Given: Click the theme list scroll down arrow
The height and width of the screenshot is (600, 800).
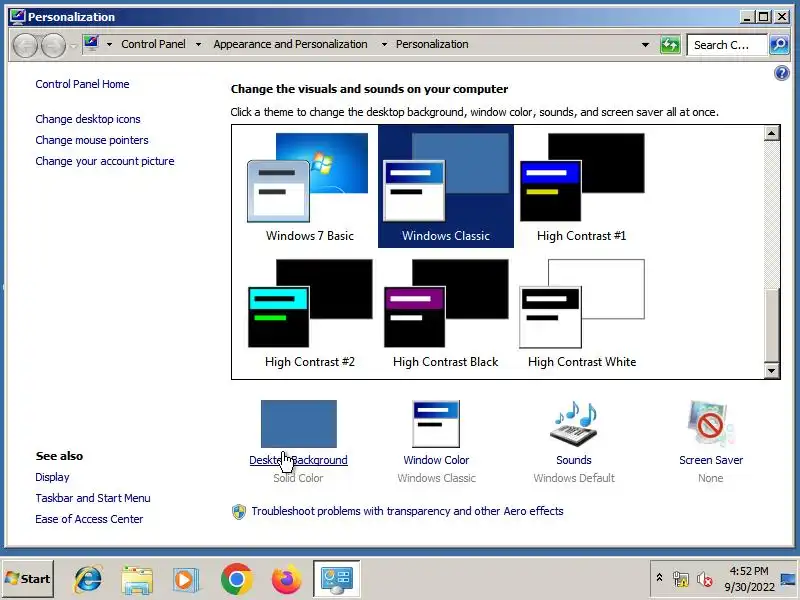Looking at the screenshot, I should click(x=771, y=371).
